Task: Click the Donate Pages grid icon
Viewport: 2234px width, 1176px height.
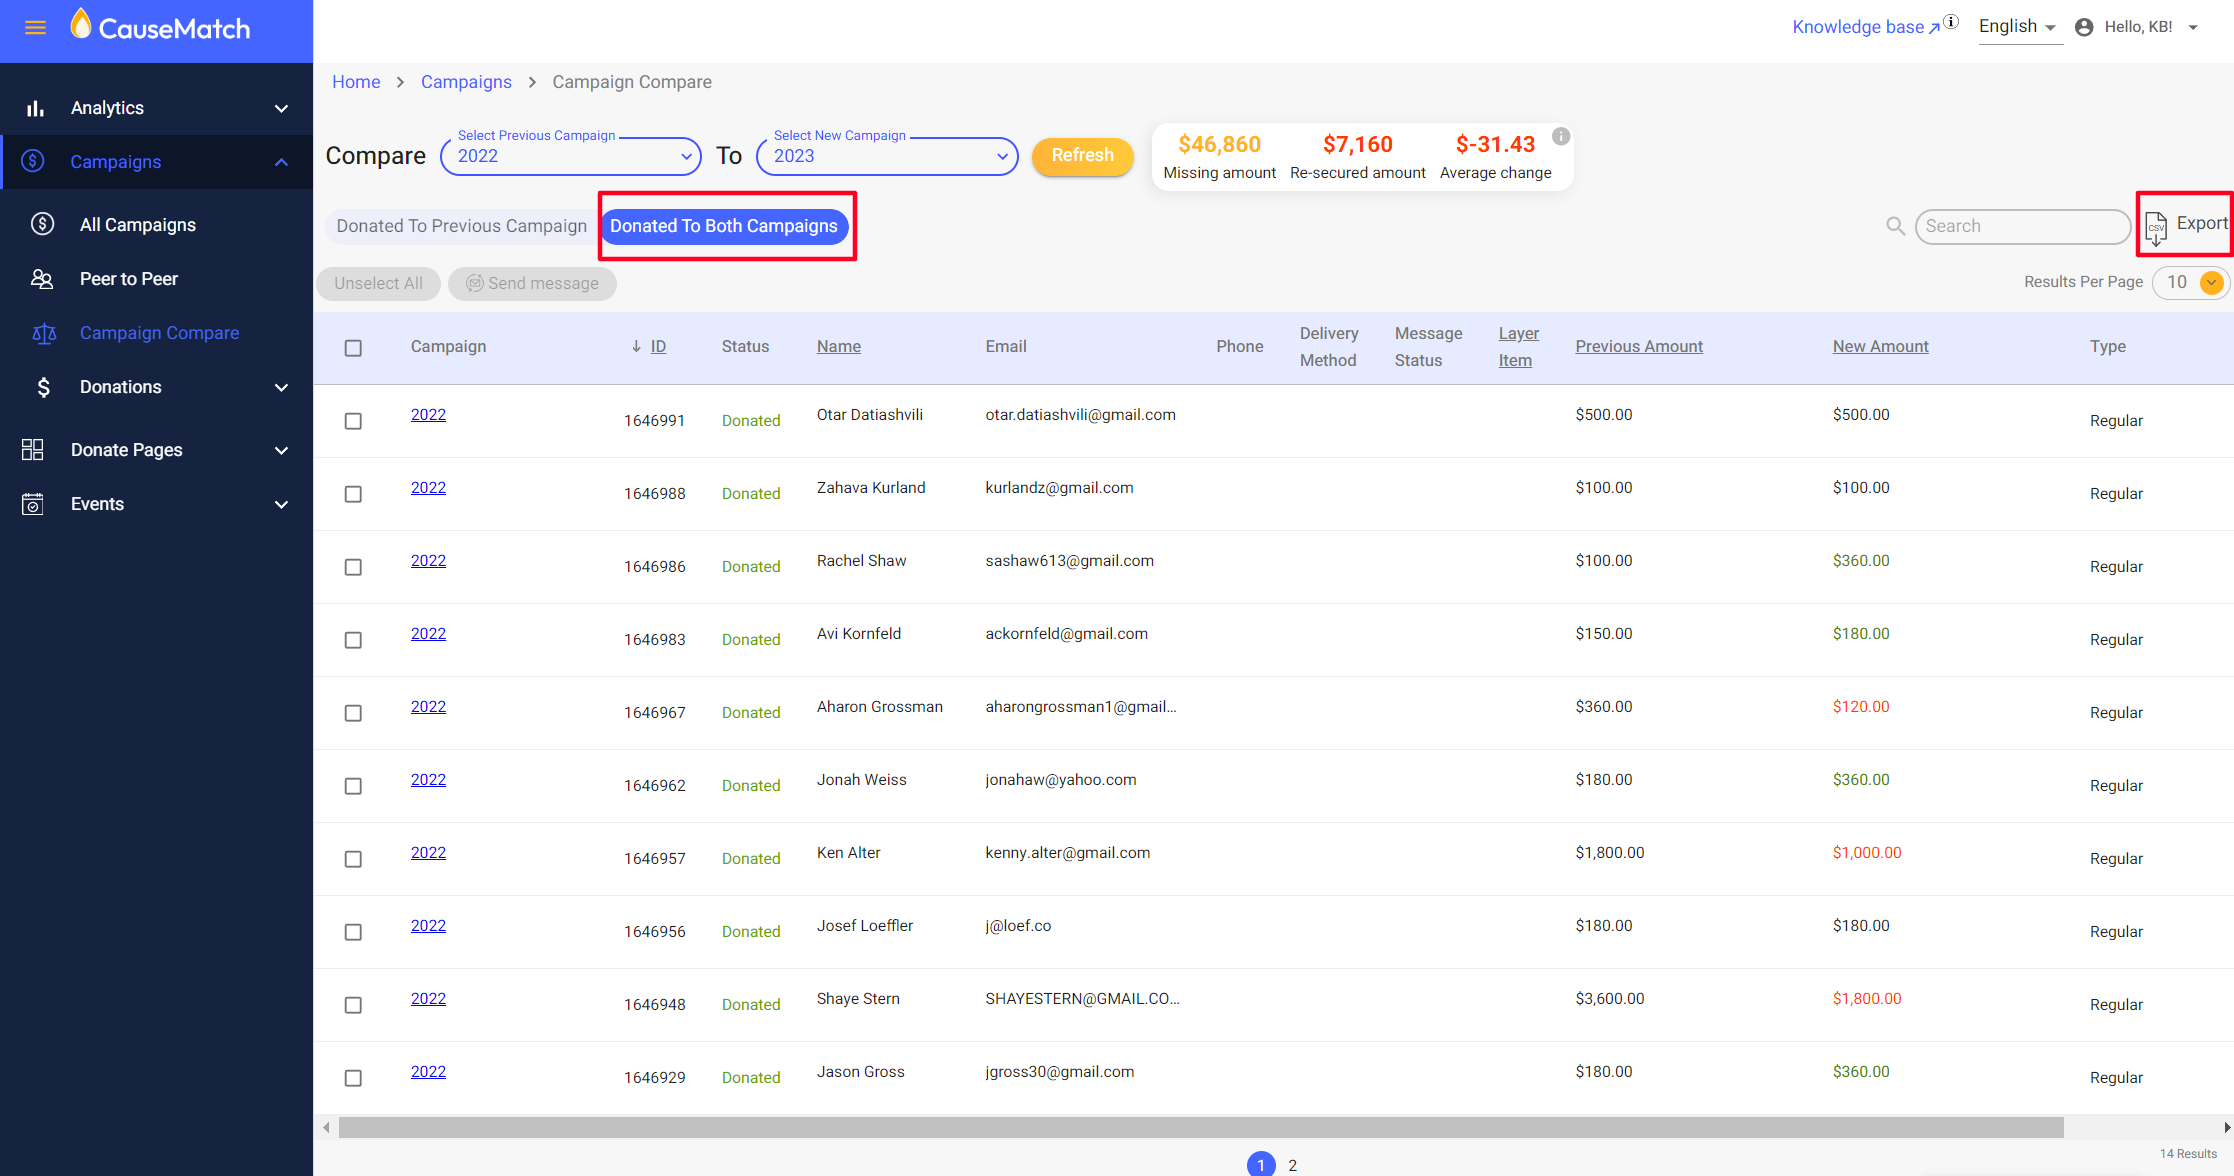Action: 33,450
